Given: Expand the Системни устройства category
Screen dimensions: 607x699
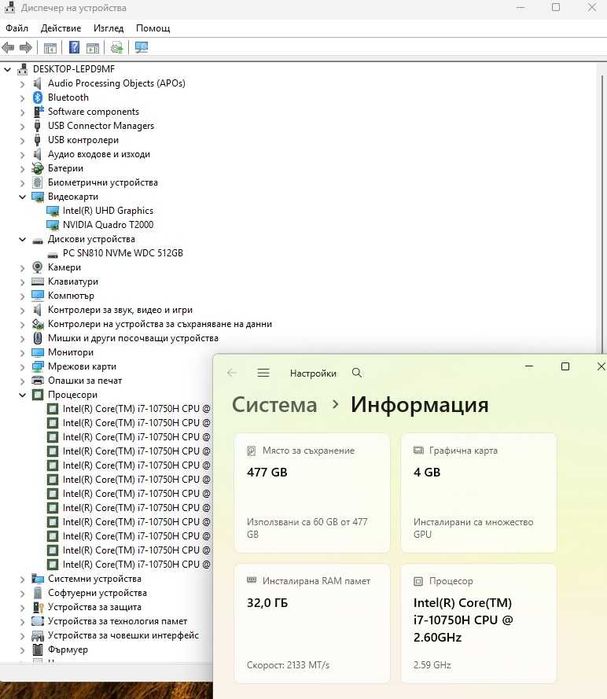Looking at the screenshot, I should (22, 579).
